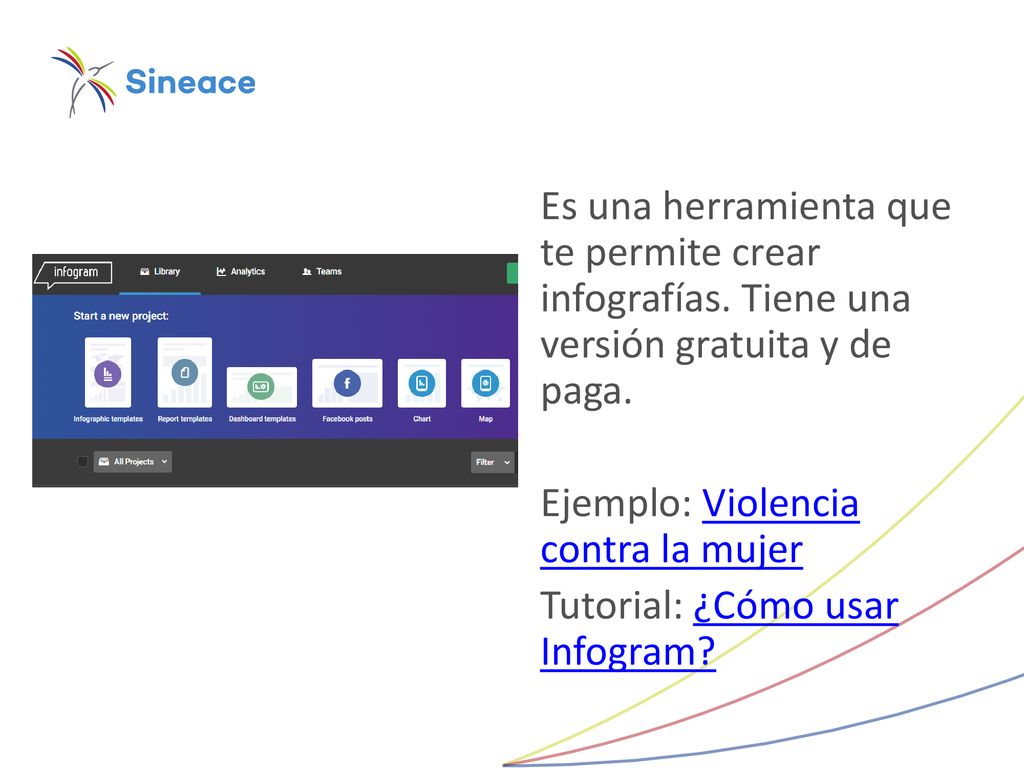Open the Teams tab
This screenshot has height=768, width=1024.
click(322, 272)
